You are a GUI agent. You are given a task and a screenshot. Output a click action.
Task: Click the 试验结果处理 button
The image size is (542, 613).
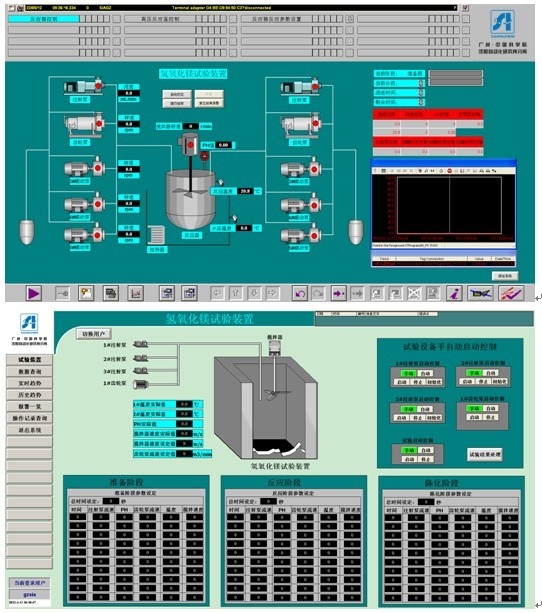click(x=485, y=454)
